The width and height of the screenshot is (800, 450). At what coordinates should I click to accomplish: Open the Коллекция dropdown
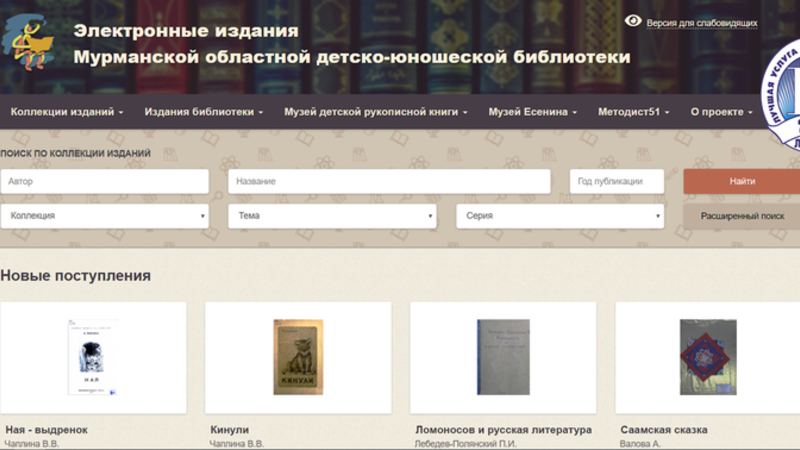[105, 216]
